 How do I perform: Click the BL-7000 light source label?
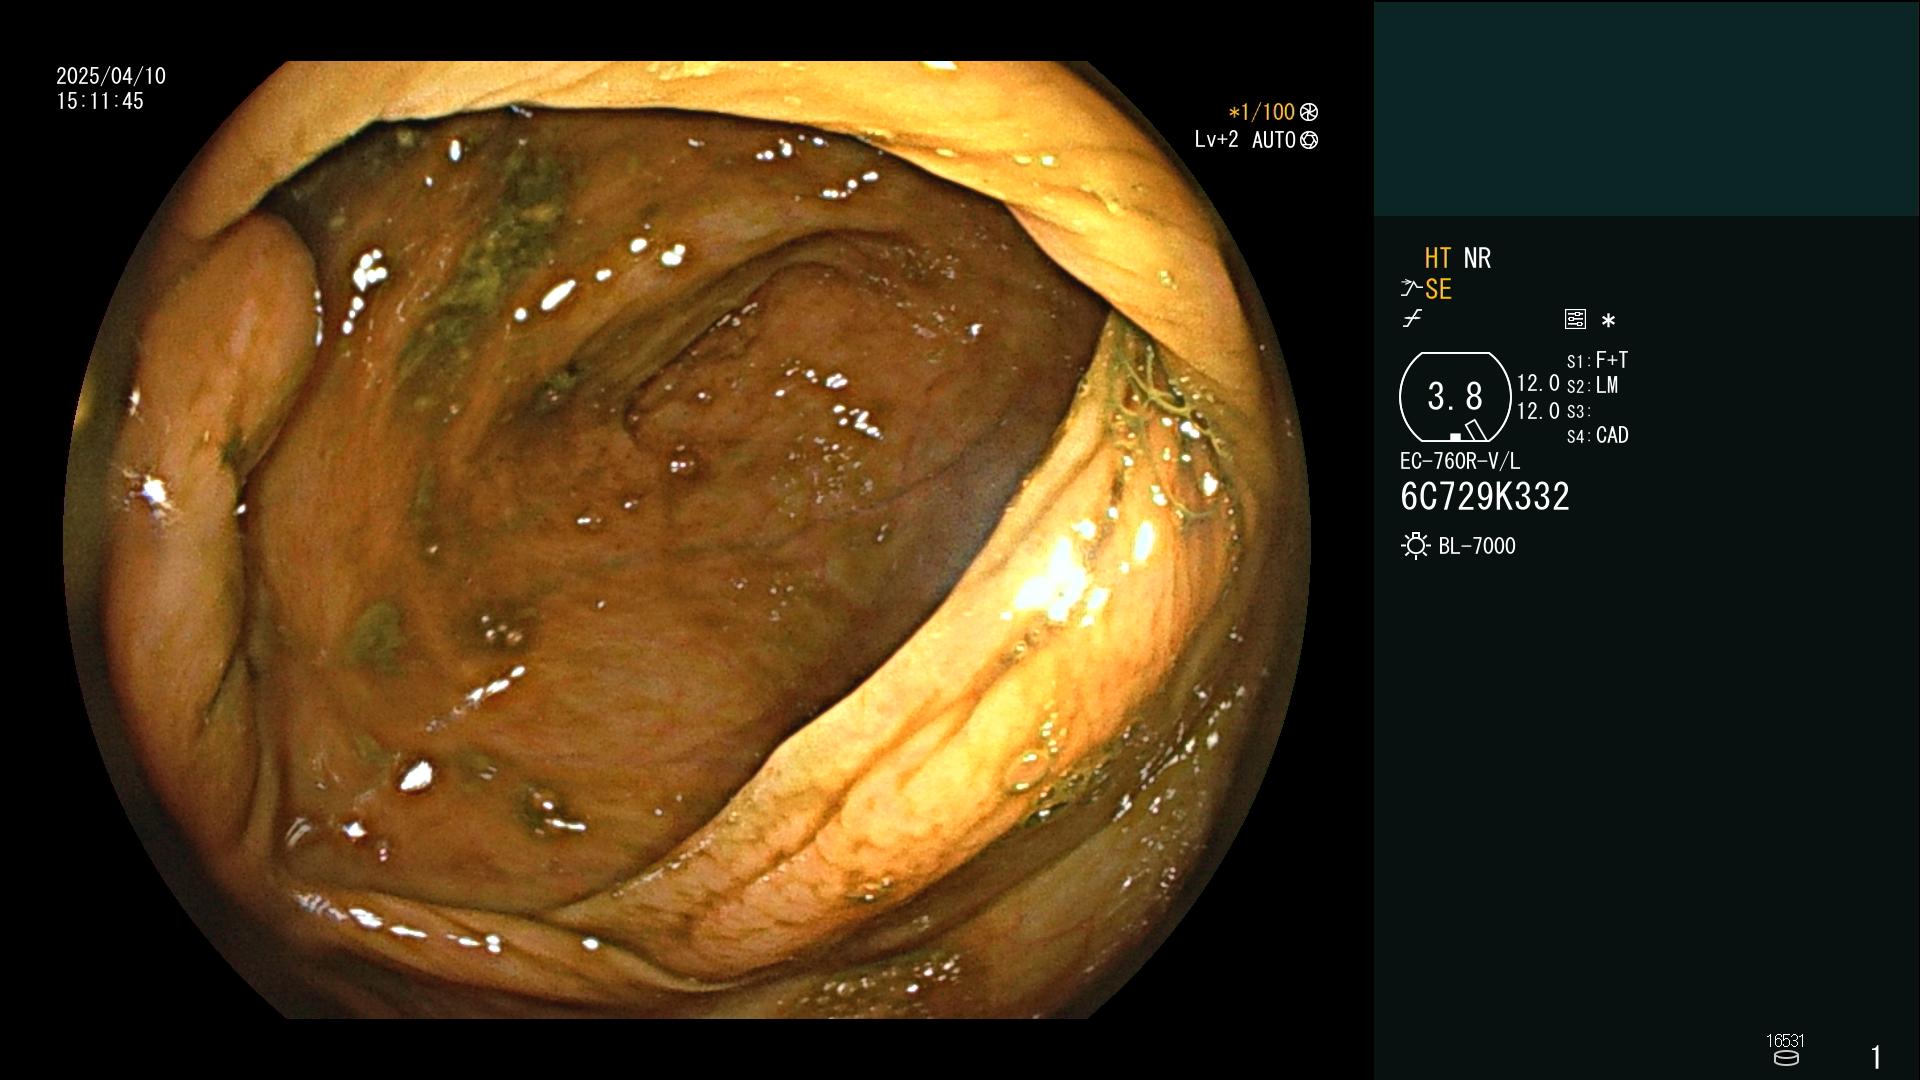(x=1477, y=546)
